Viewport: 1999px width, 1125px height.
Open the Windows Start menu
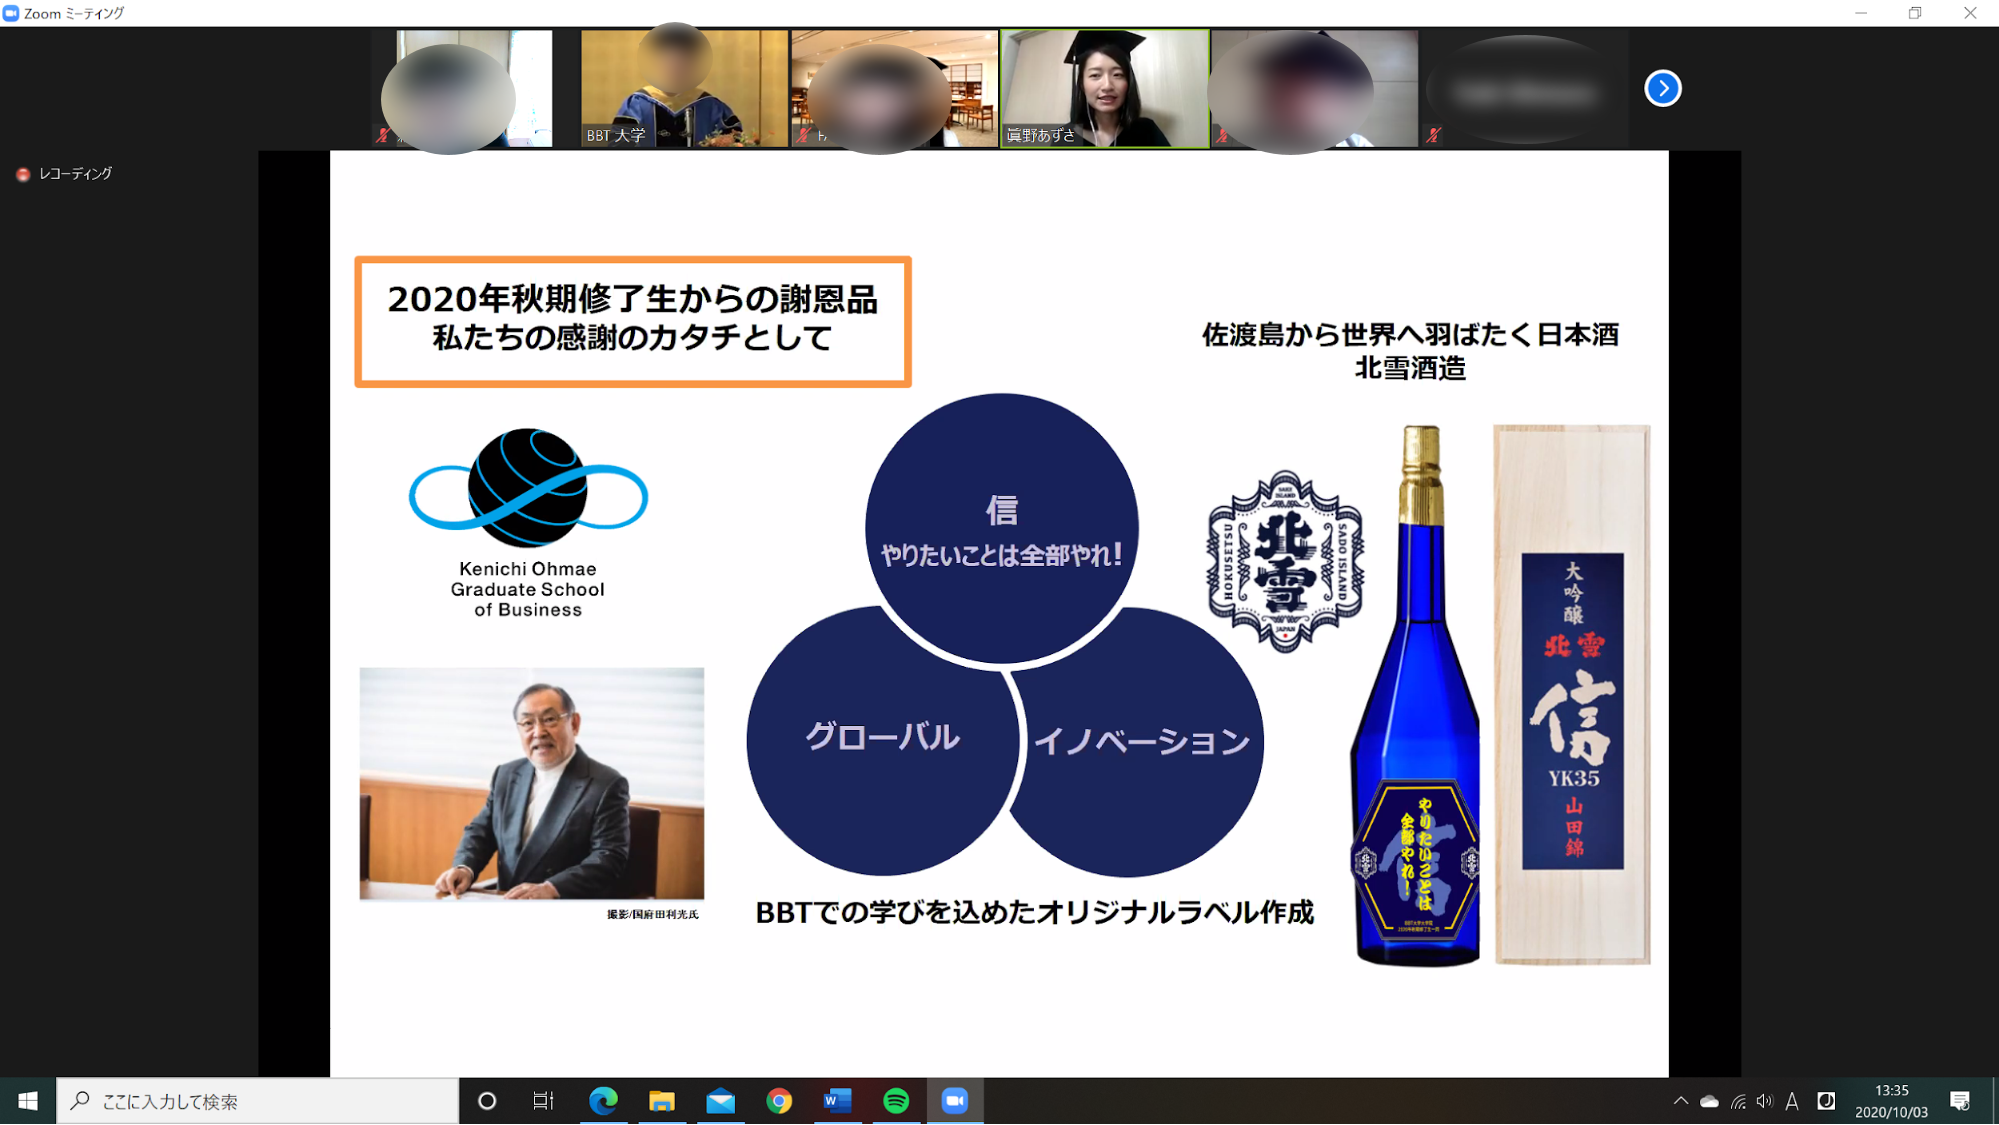click(x=27, y=1101)
